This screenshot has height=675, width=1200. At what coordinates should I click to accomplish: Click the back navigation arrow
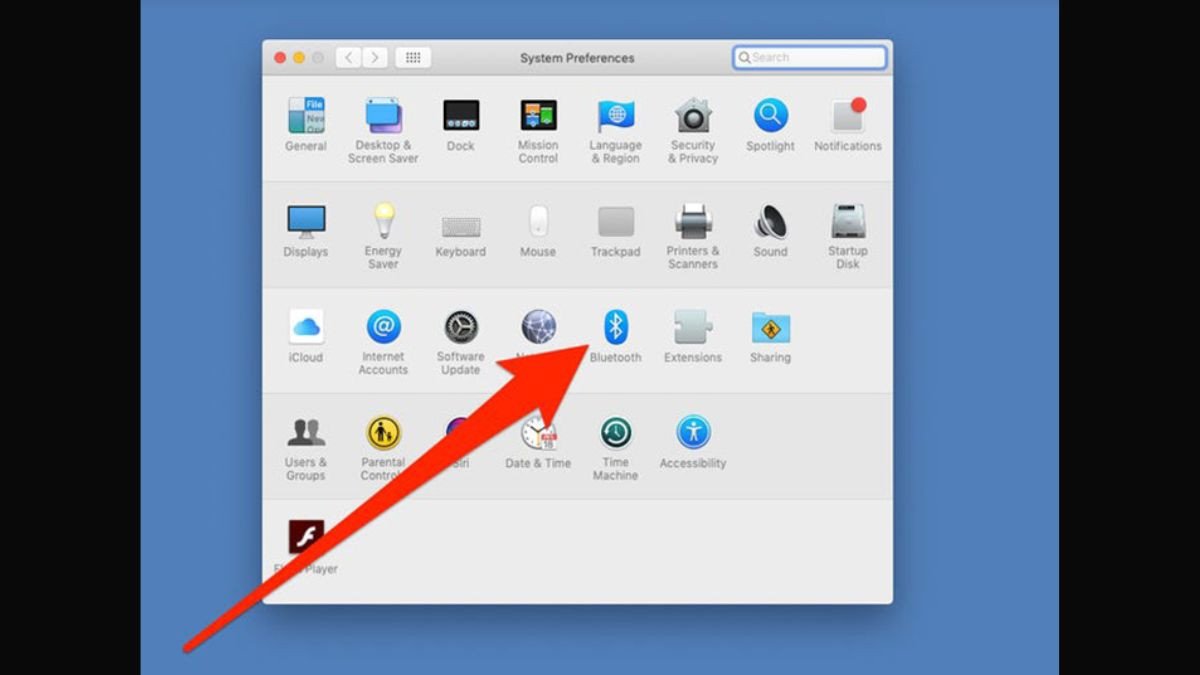pyautogui.click(x=347, y=57)
